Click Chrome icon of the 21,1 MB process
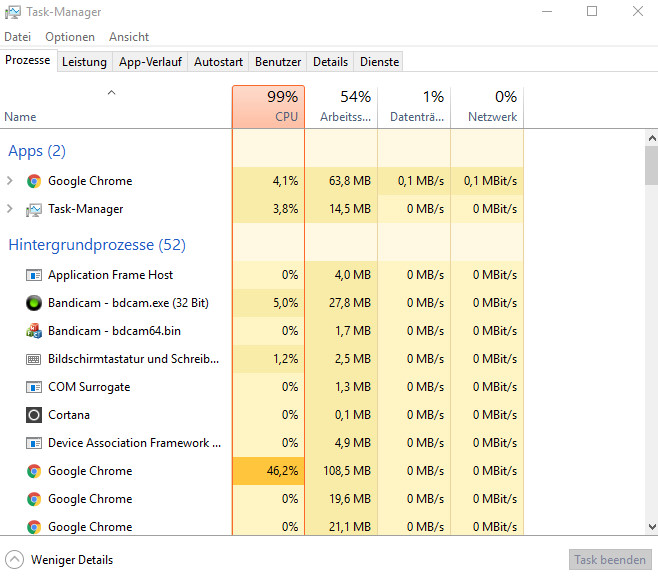Image resolution: width=658 pixels, height=582 pixels. coord(34,527)
